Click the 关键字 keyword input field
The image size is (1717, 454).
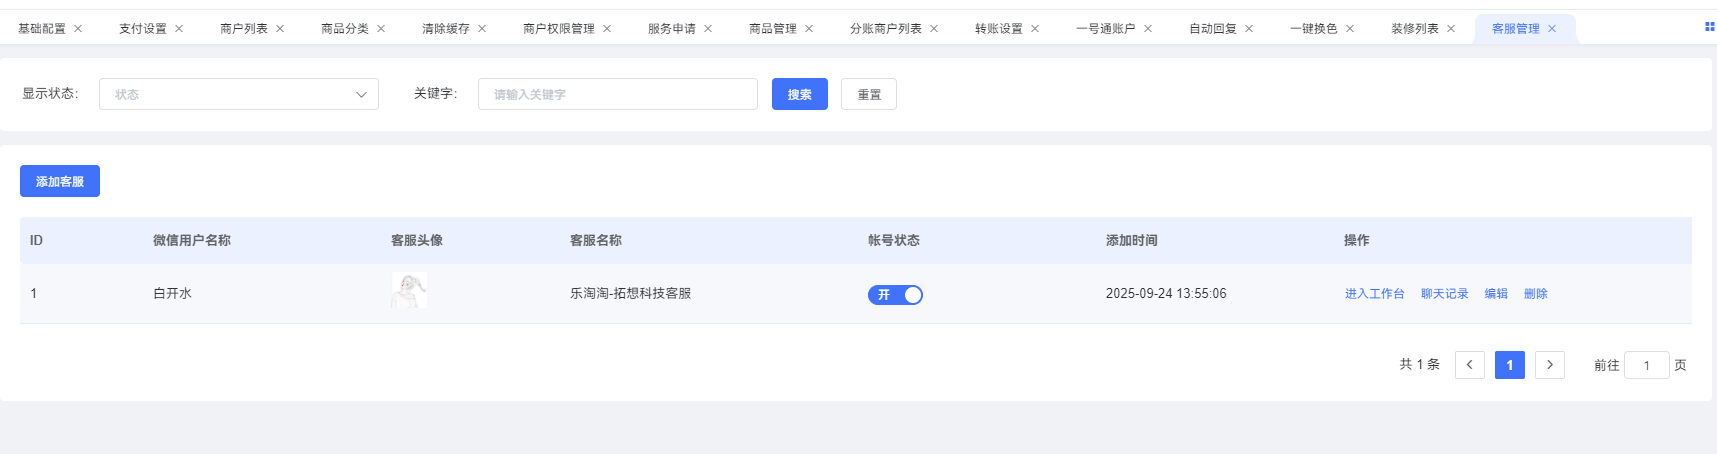617,94
